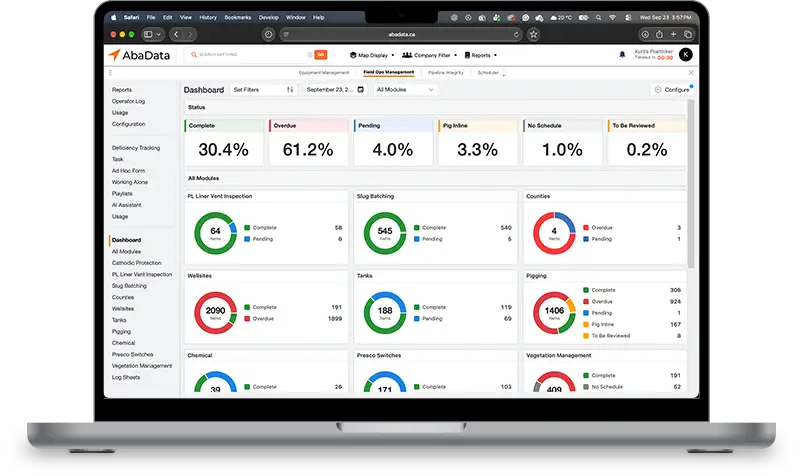Open Log Sheets in sidebar

(x=126, y=378)
